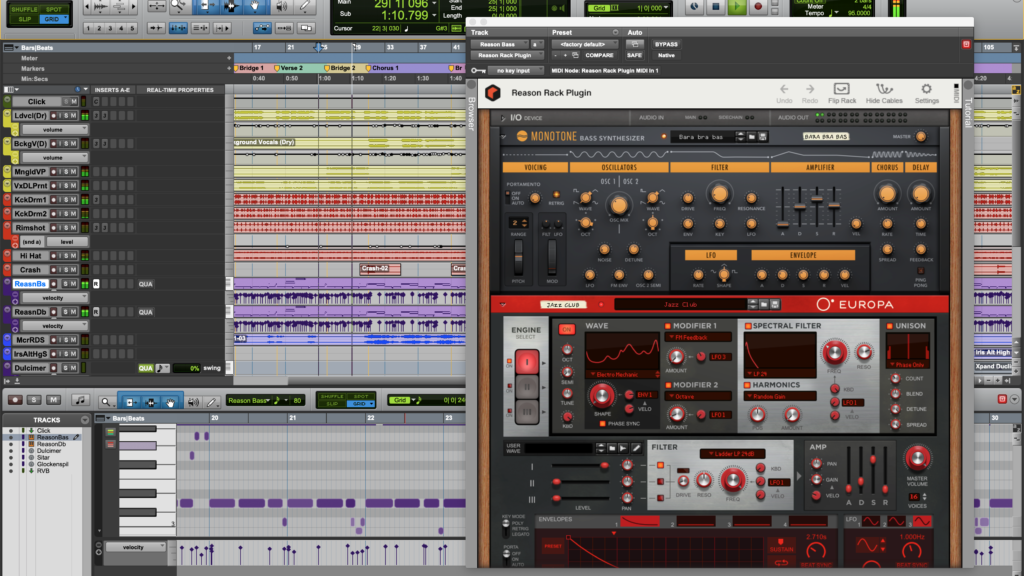Select MIDI editor Grabber hand tool
Screen dimensions: 1024x576
pos(170,402)
